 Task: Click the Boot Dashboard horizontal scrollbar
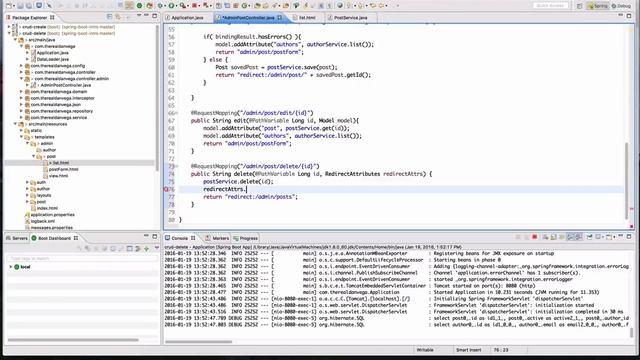coord(73,340)
